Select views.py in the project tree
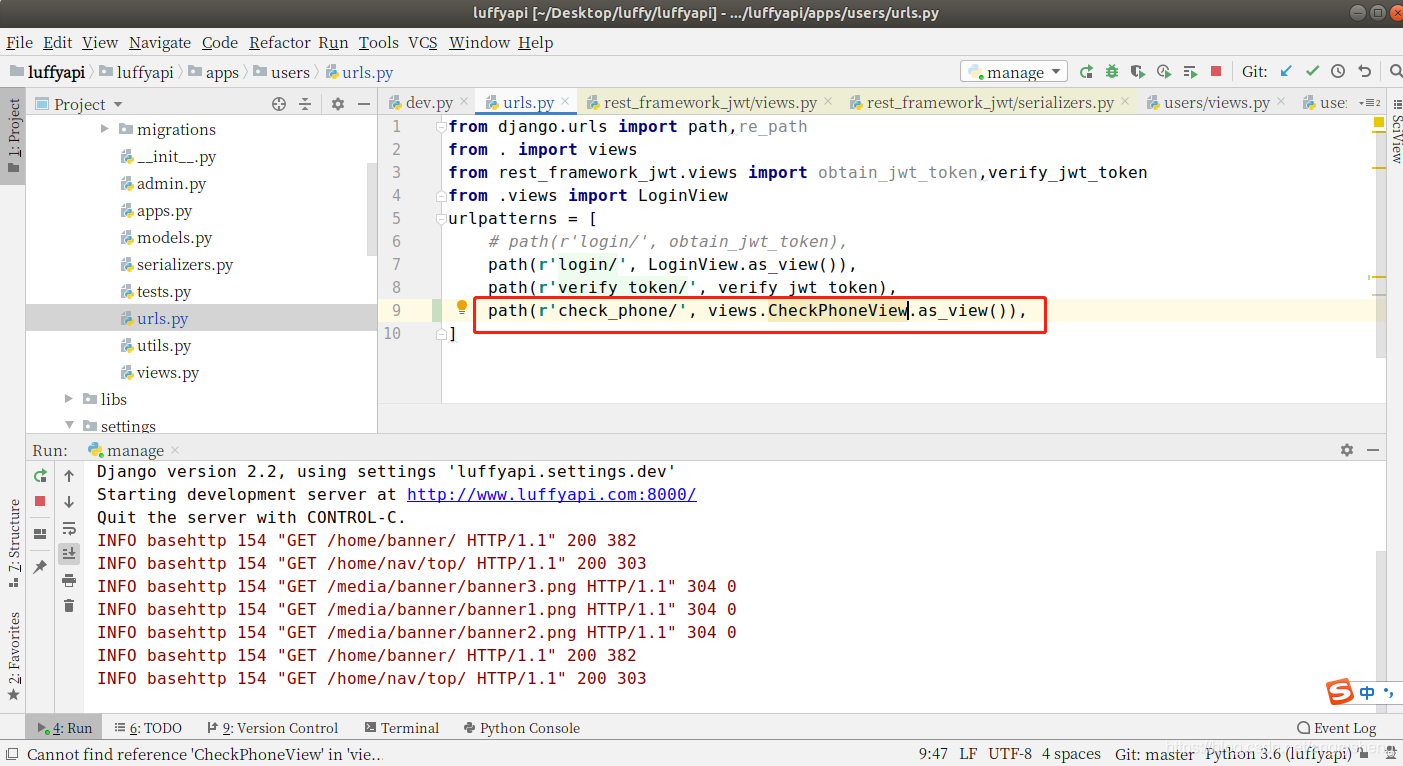1403x766 pixels. click(167, 373)
